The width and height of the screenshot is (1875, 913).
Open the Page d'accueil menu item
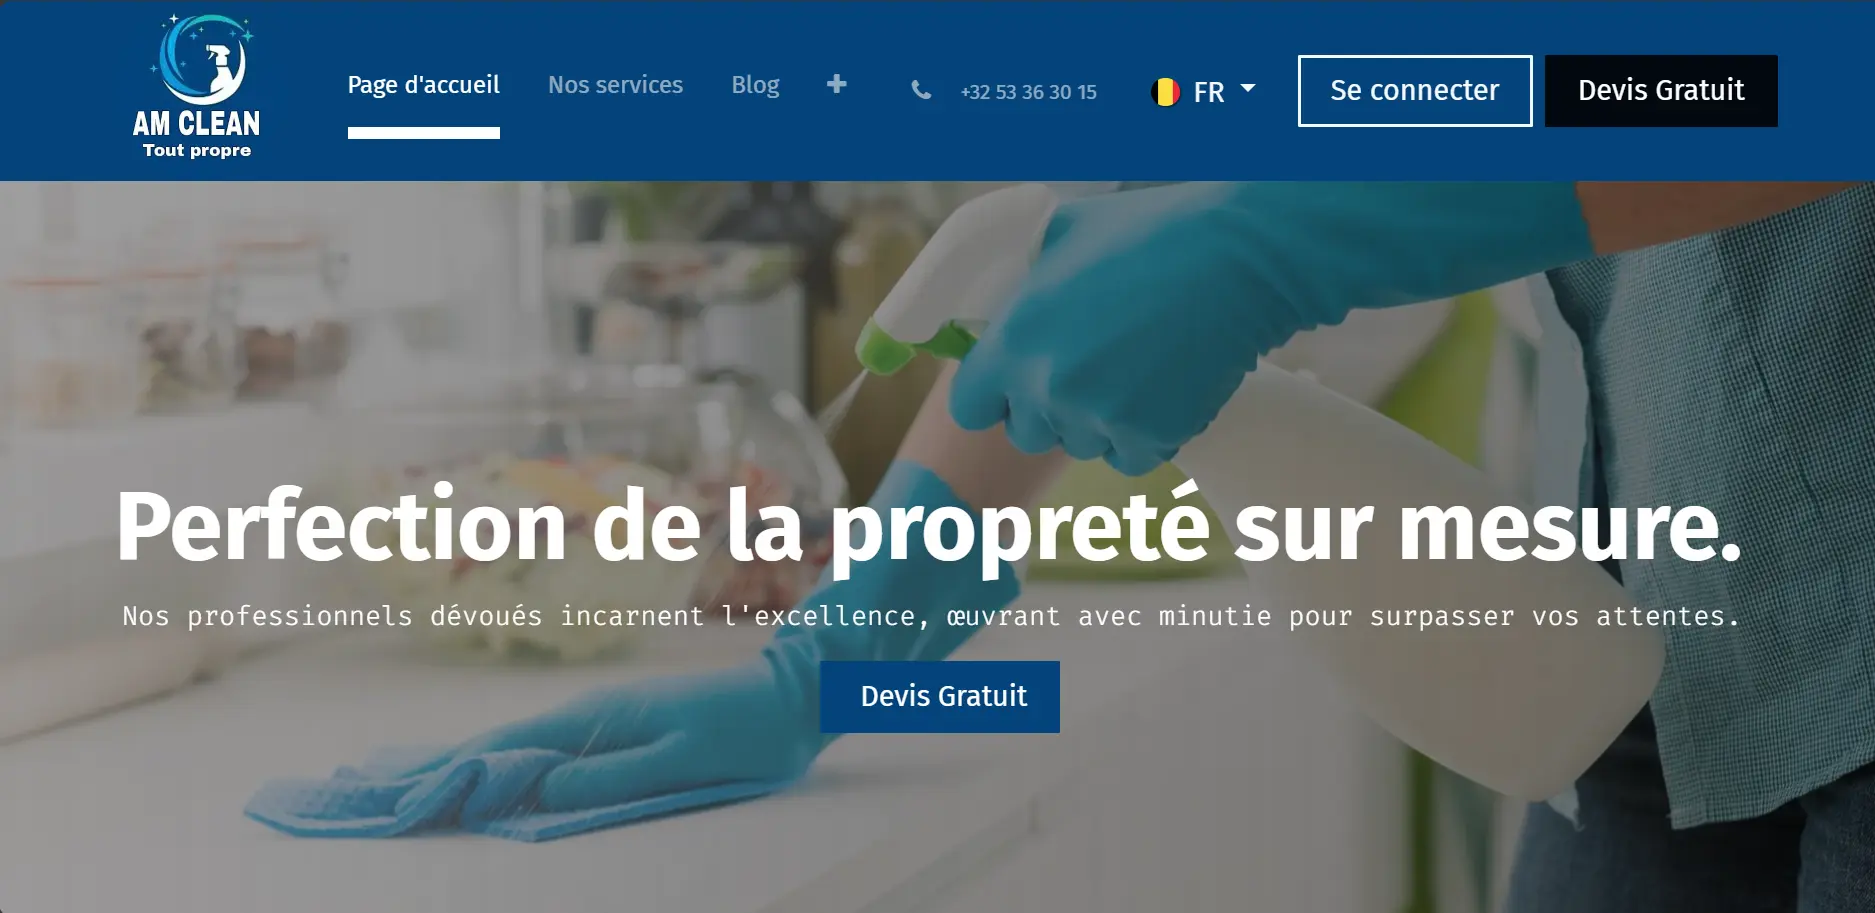click(424, 85)
